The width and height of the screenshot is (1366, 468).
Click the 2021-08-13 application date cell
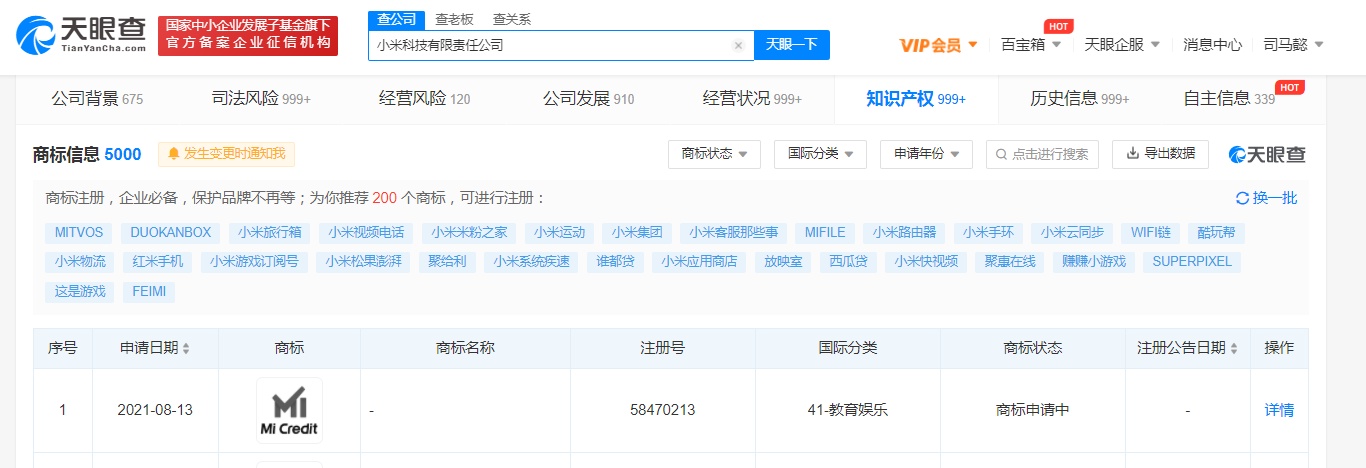point(155,410)
